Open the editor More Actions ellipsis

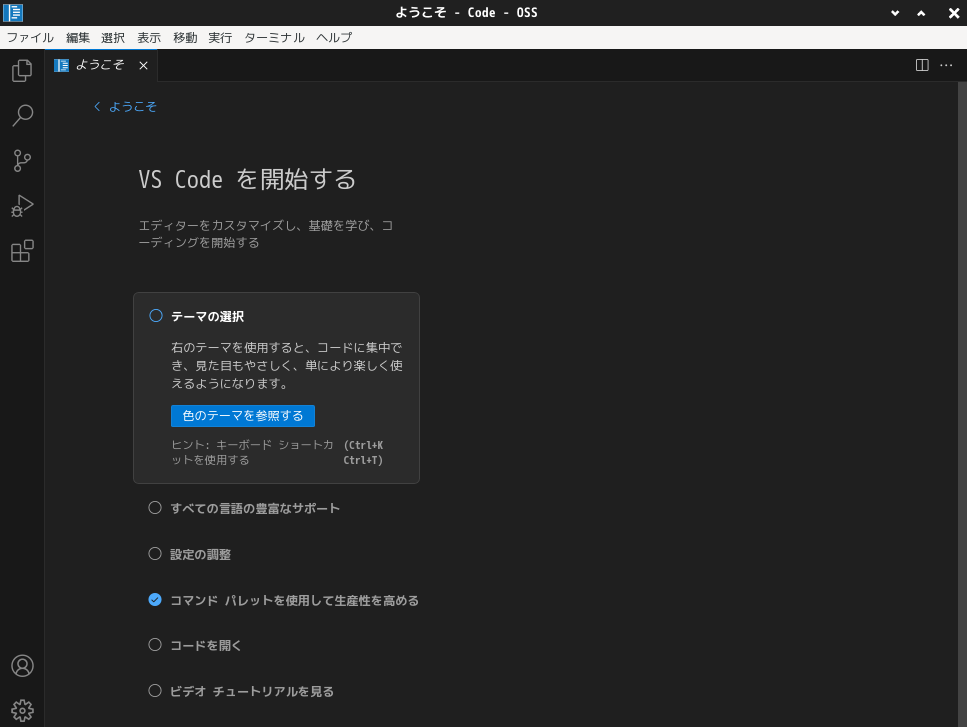point(946,65)
